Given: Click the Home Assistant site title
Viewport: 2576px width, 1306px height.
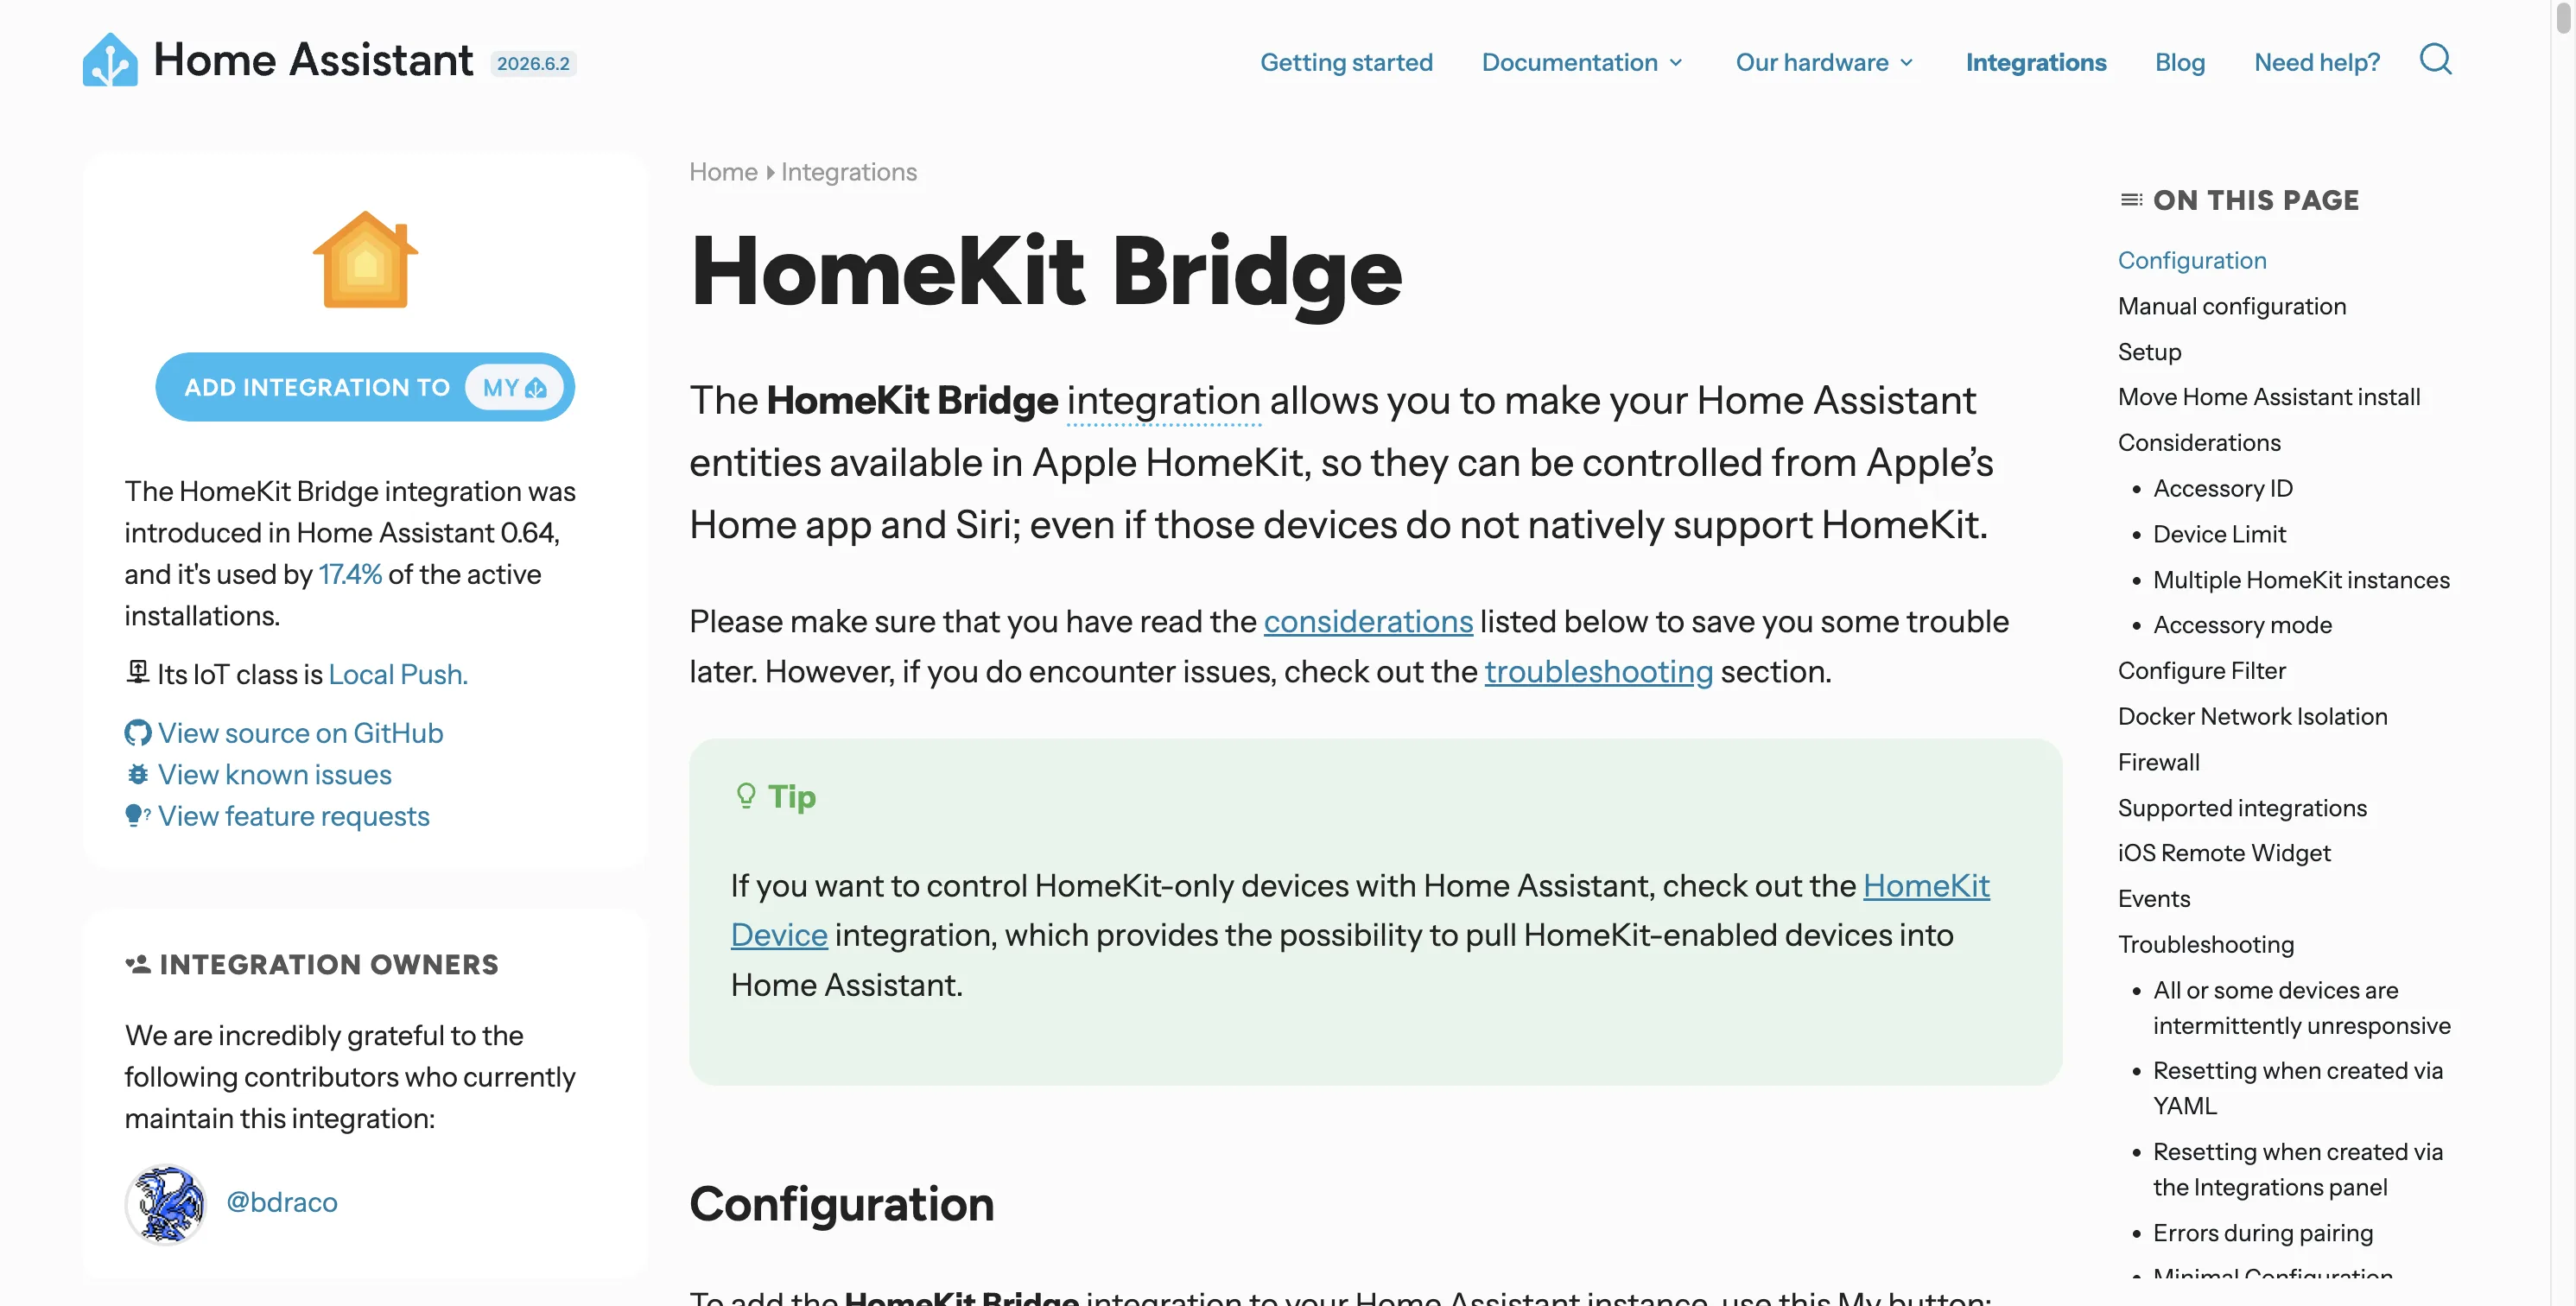Looking at the screenshot, I should 313,60.
